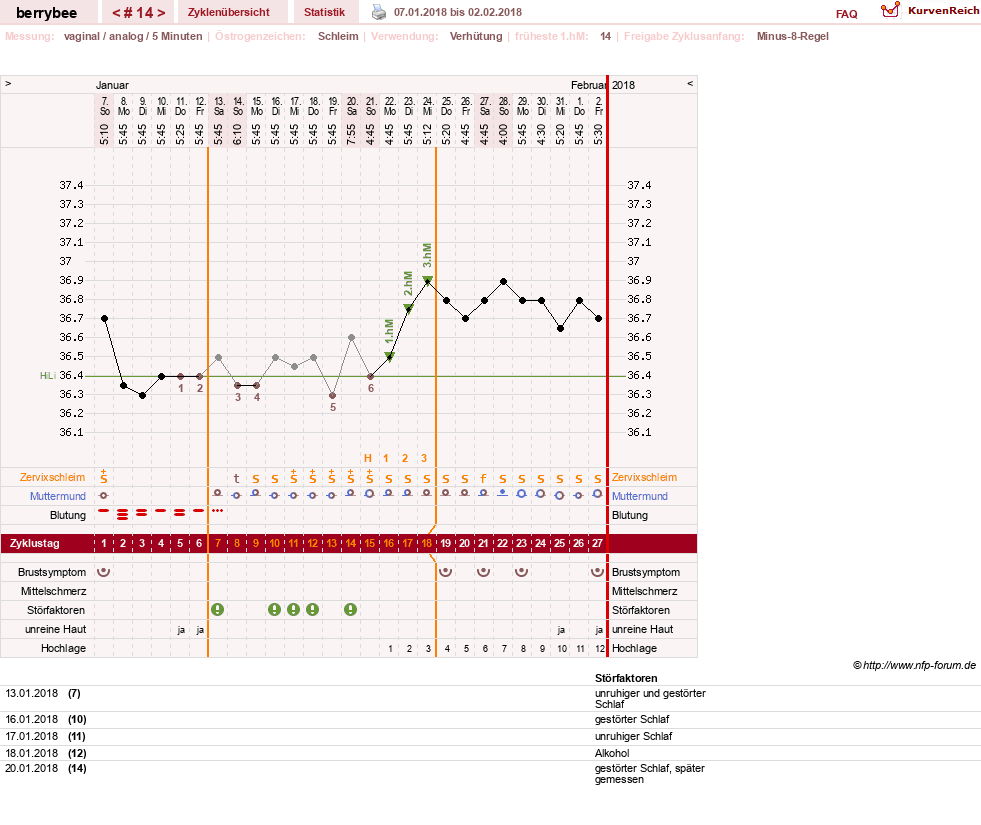Click the printer icon

click(x=379, y=12)
